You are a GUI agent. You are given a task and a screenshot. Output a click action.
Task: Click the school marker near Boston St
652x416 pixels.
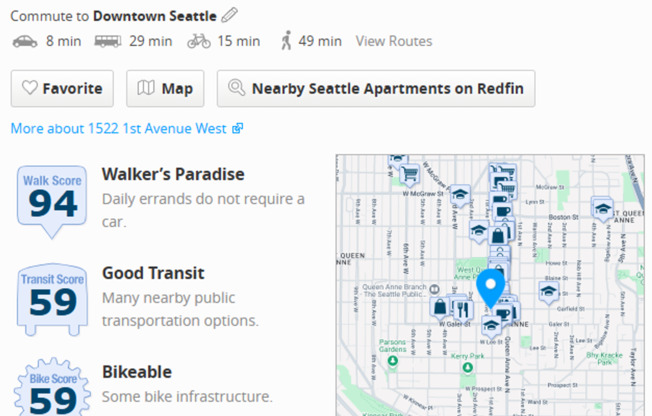point(603,208)
